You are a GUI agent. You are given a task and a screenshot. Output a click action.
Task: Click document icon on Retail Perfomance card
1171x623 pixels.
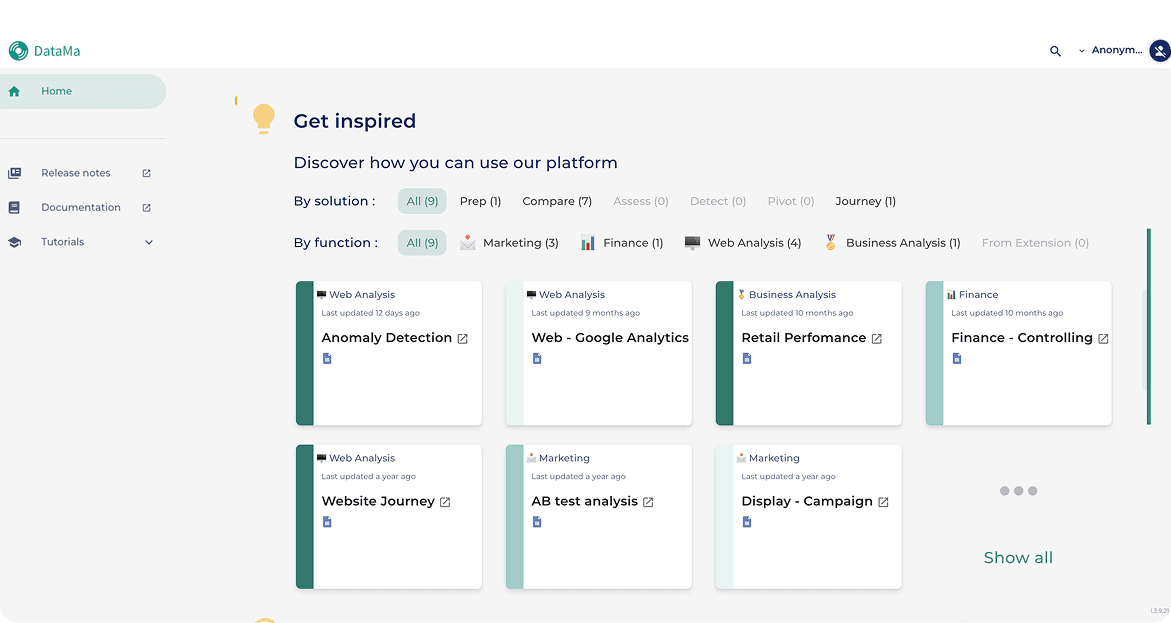click(747, 359)
